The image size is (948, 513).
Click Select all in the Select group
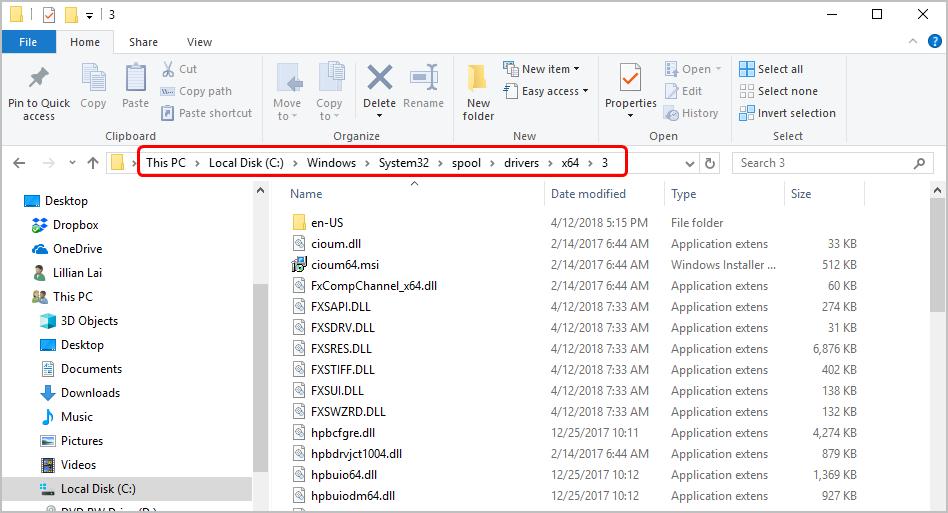pyautogui.click(x=771, y=69)
